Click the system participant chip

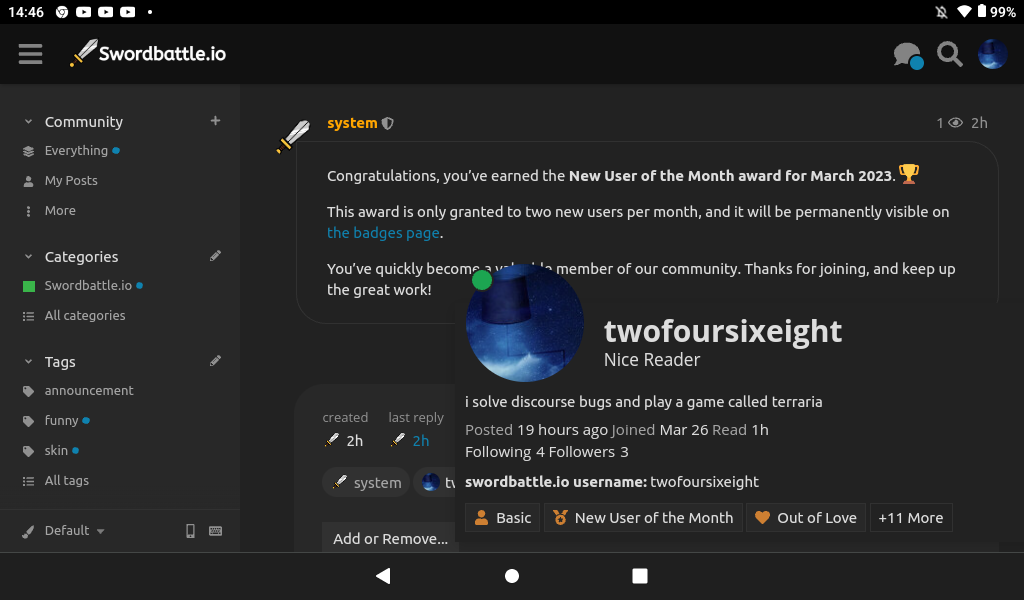pos(366,482)
